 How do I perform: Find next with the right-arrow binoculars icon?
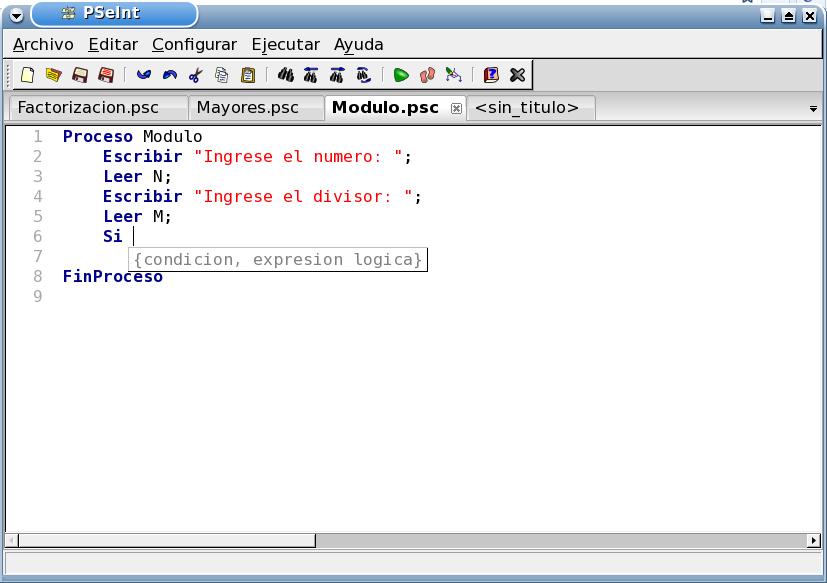point(337,75)
